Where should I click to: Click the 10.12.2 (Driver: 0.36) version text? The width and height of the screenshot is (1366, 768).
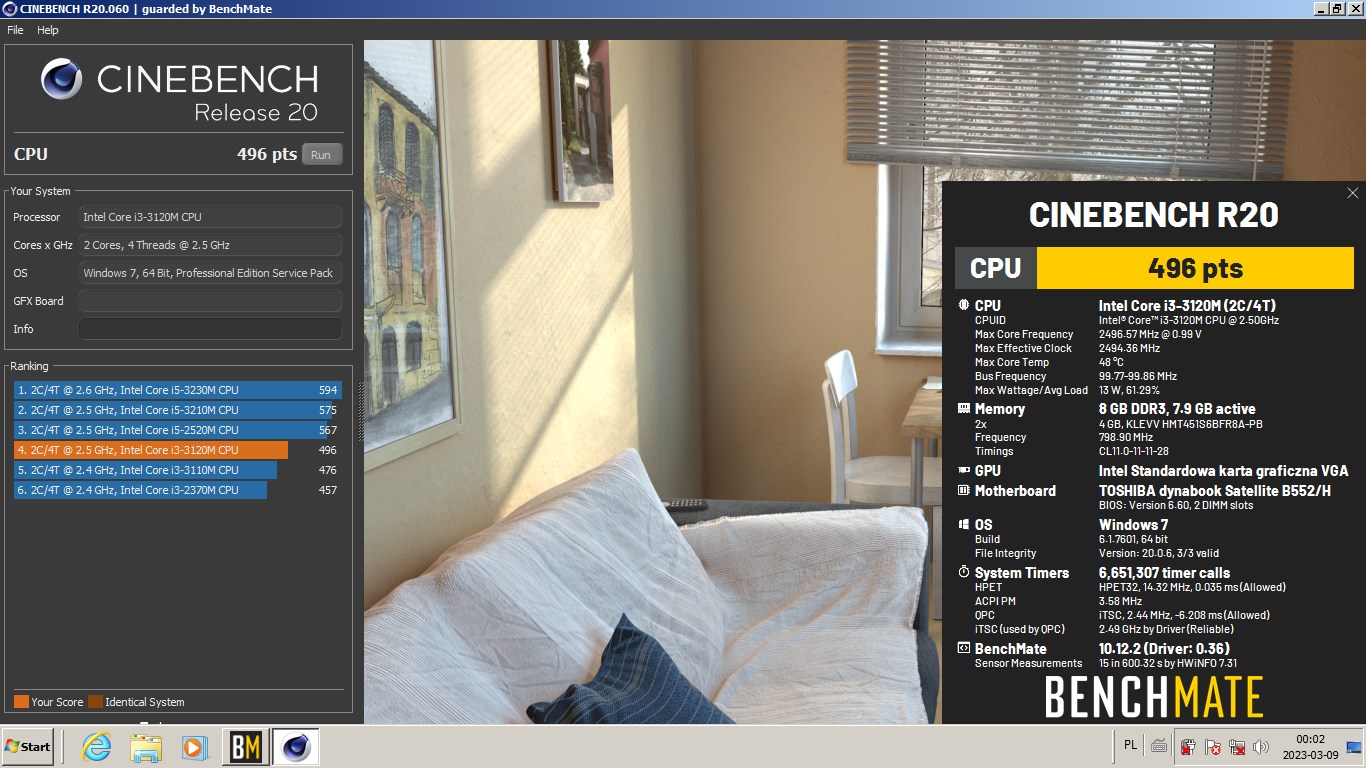click(x=1164, y=649)
